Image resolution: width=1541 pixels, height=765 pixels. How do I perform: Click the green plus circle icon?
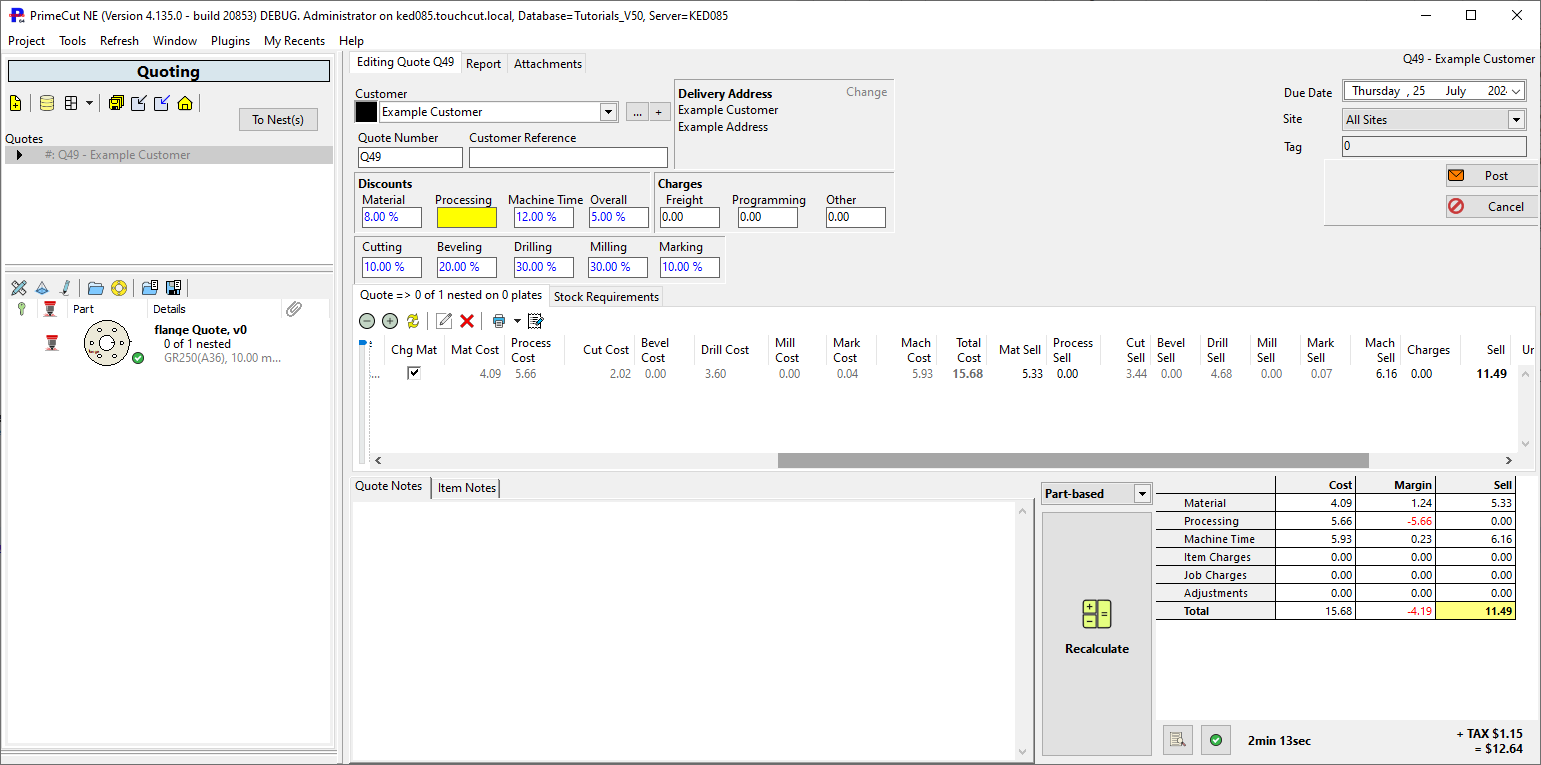coord(390,321)
